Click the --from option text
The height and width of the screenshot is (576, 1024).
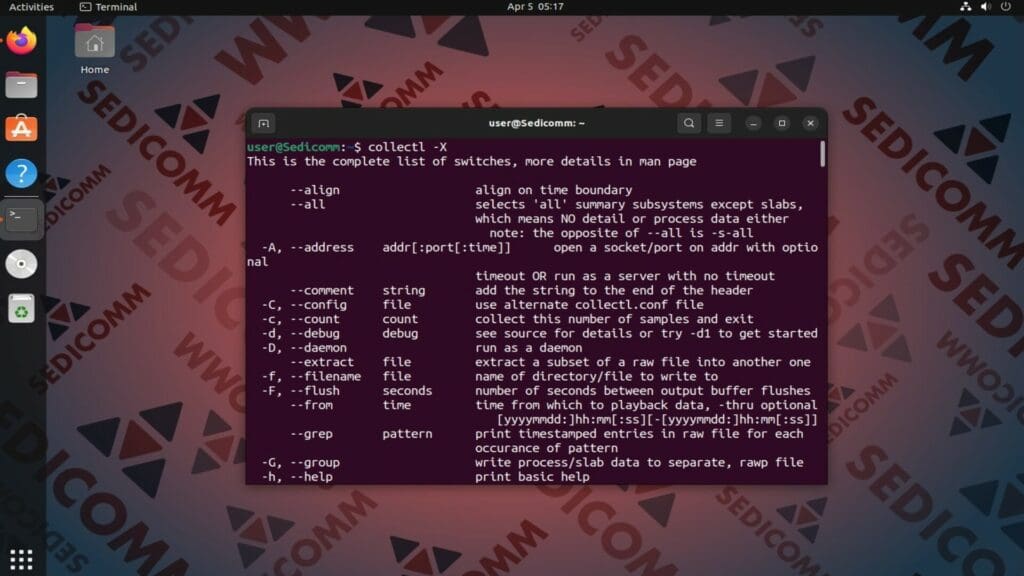(x=311, y=405)
